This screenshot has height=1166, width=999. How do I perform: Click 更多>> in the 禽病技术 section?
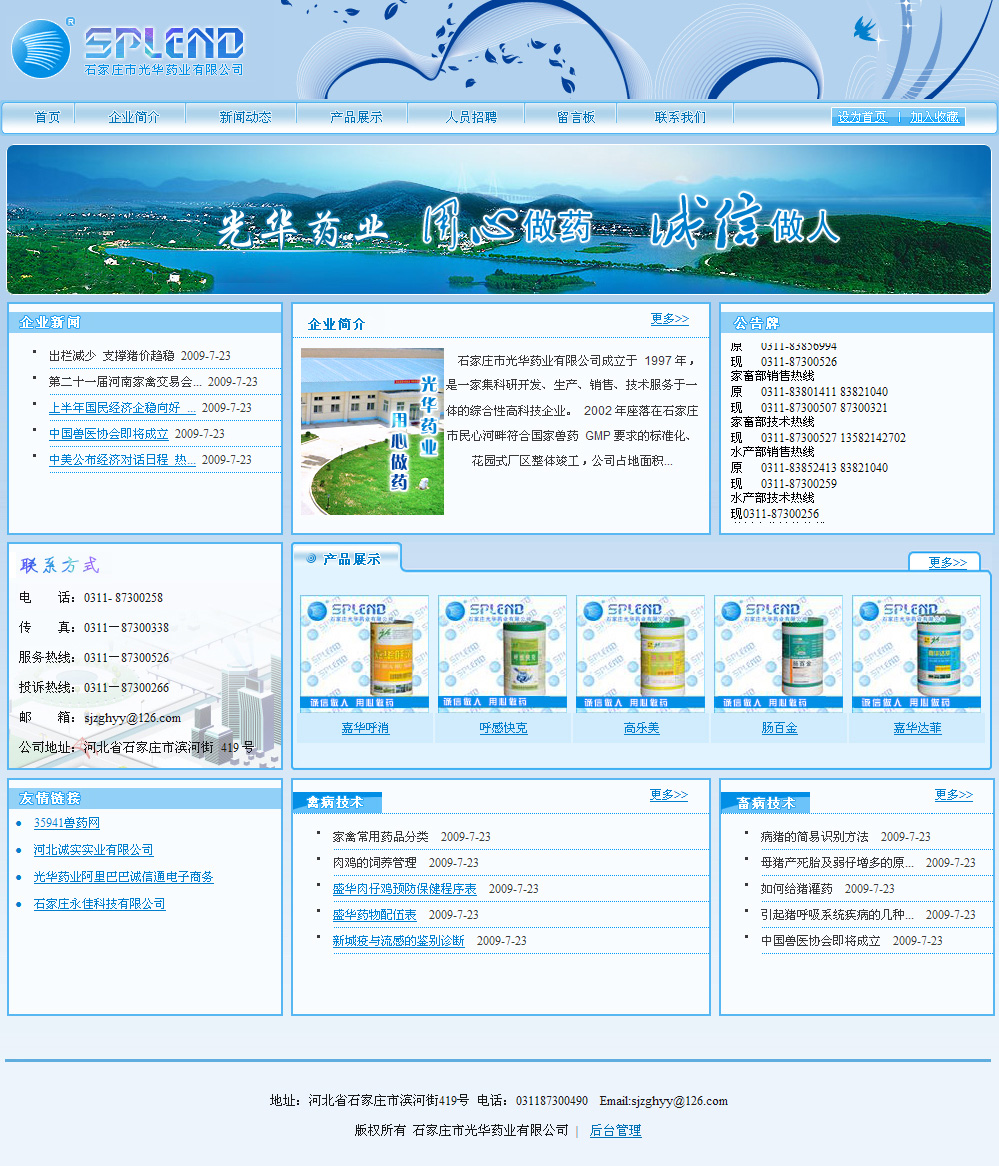669,794
